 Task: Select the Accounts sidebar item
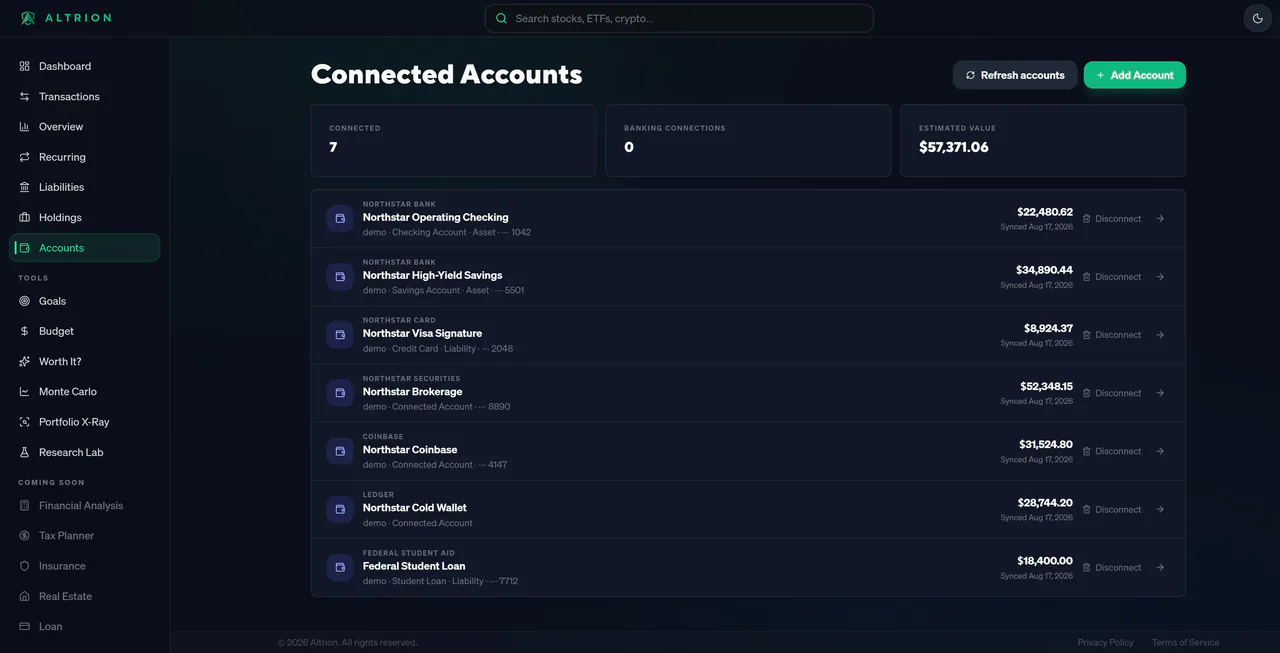(x=85, y=247)
